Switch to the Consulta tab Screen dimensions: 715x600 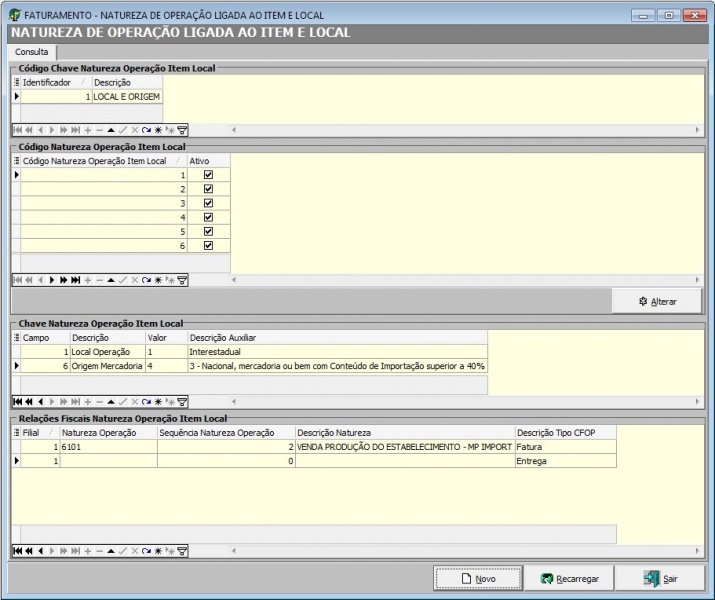(31, 51)
